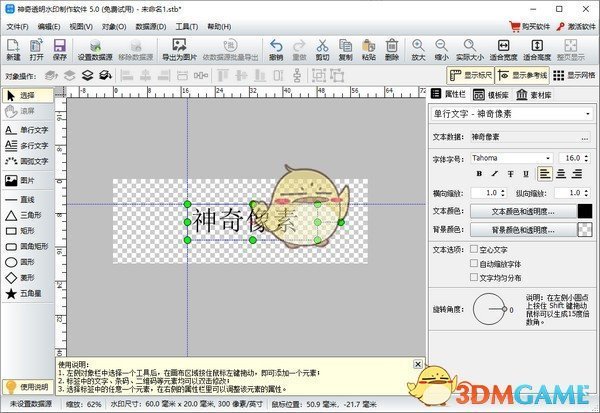600x413 pixels.
Task: Toggle 显示参考线 guide lines display
Action: (x=522, y=75)
